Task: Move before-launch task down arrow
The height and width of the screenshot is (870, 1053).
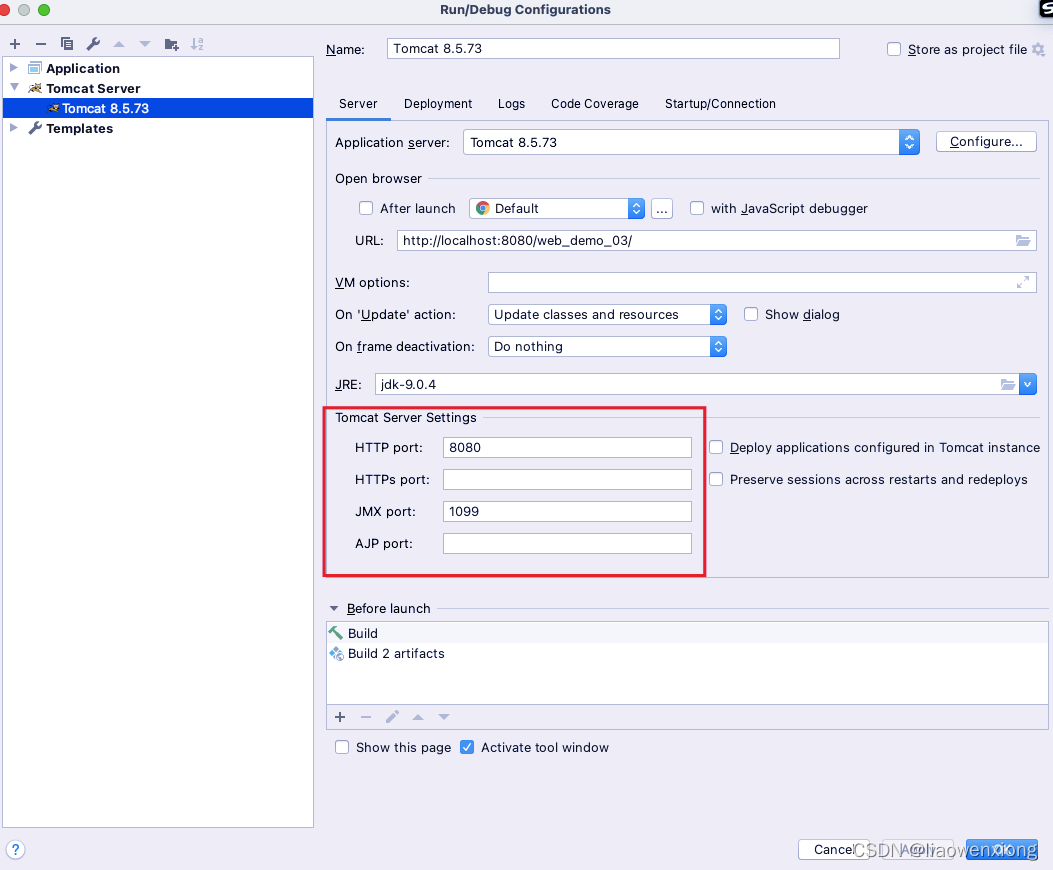Action: [x=444, y=717]
